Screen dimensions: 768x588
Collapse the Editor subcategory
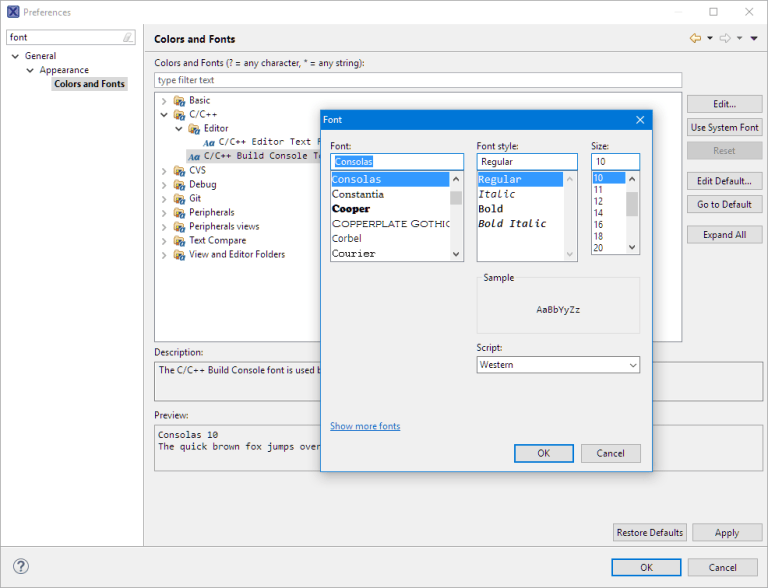pos(179,129)
